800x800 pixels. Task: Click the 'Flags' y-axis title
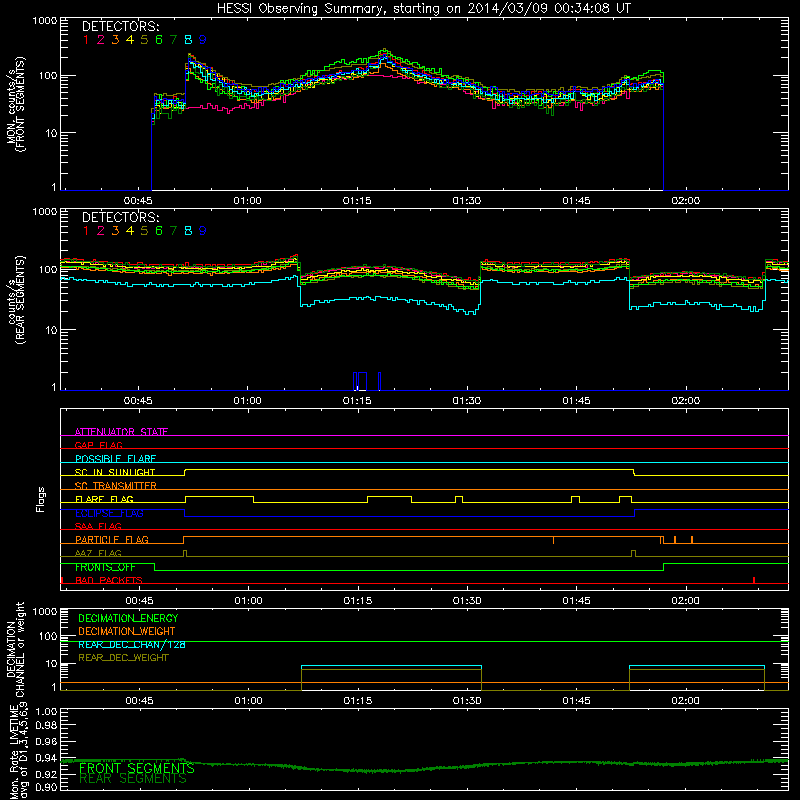(x=40, y=499)
